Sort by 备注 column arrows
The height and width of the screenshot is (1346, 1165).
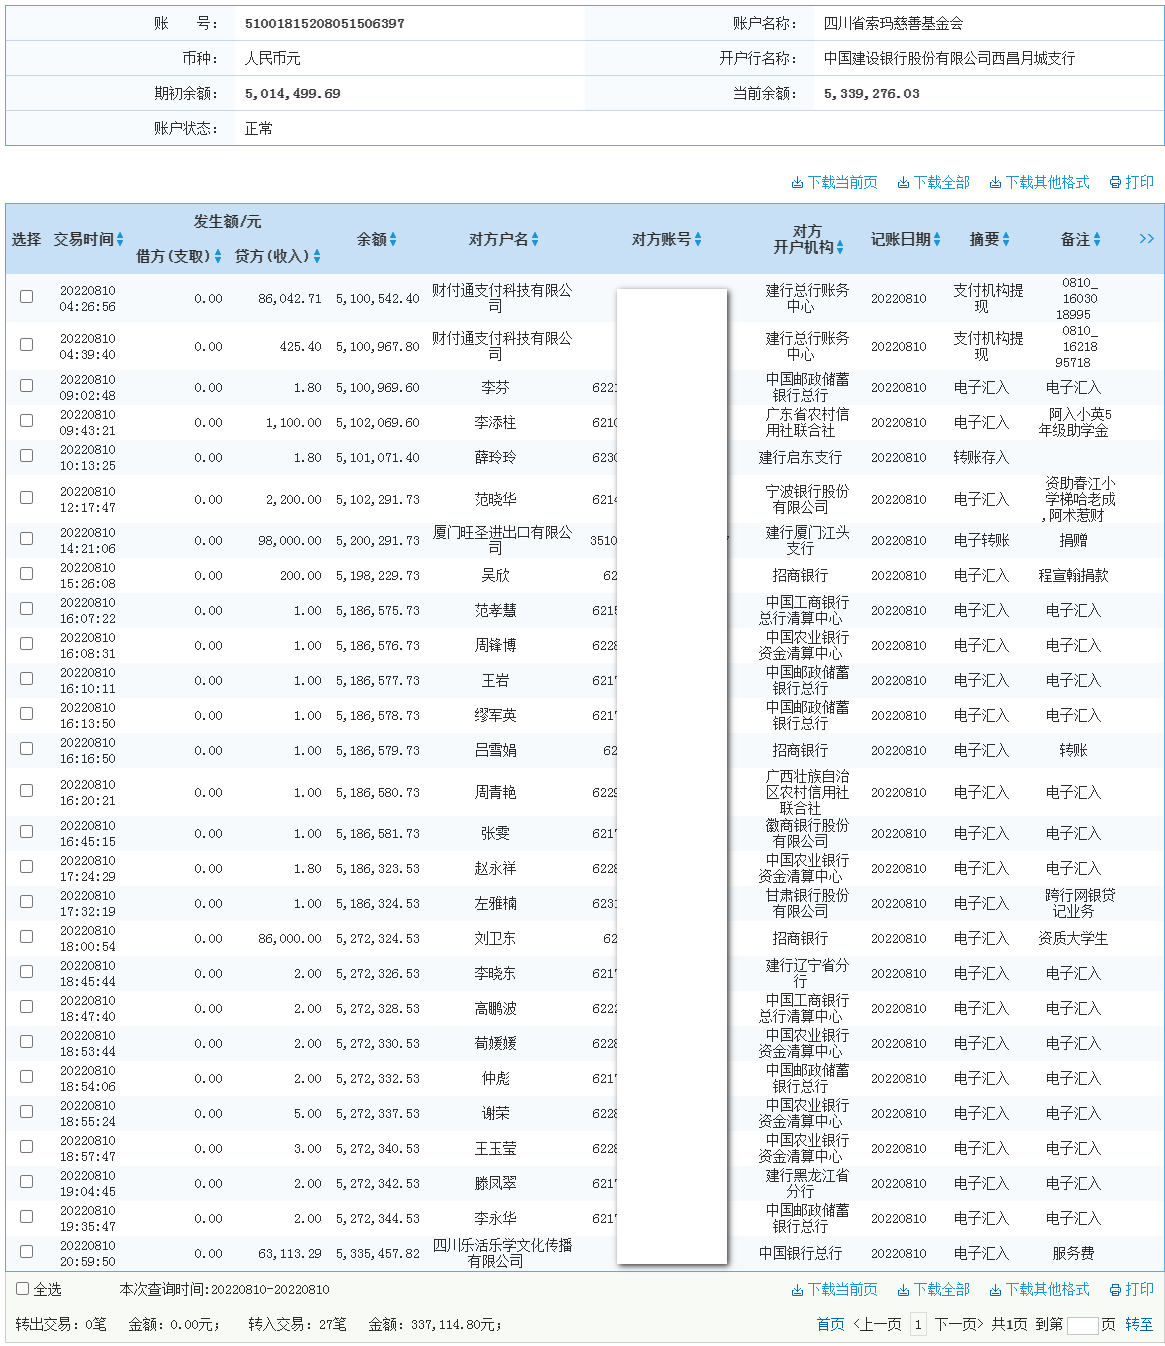tap(1097, 239)
